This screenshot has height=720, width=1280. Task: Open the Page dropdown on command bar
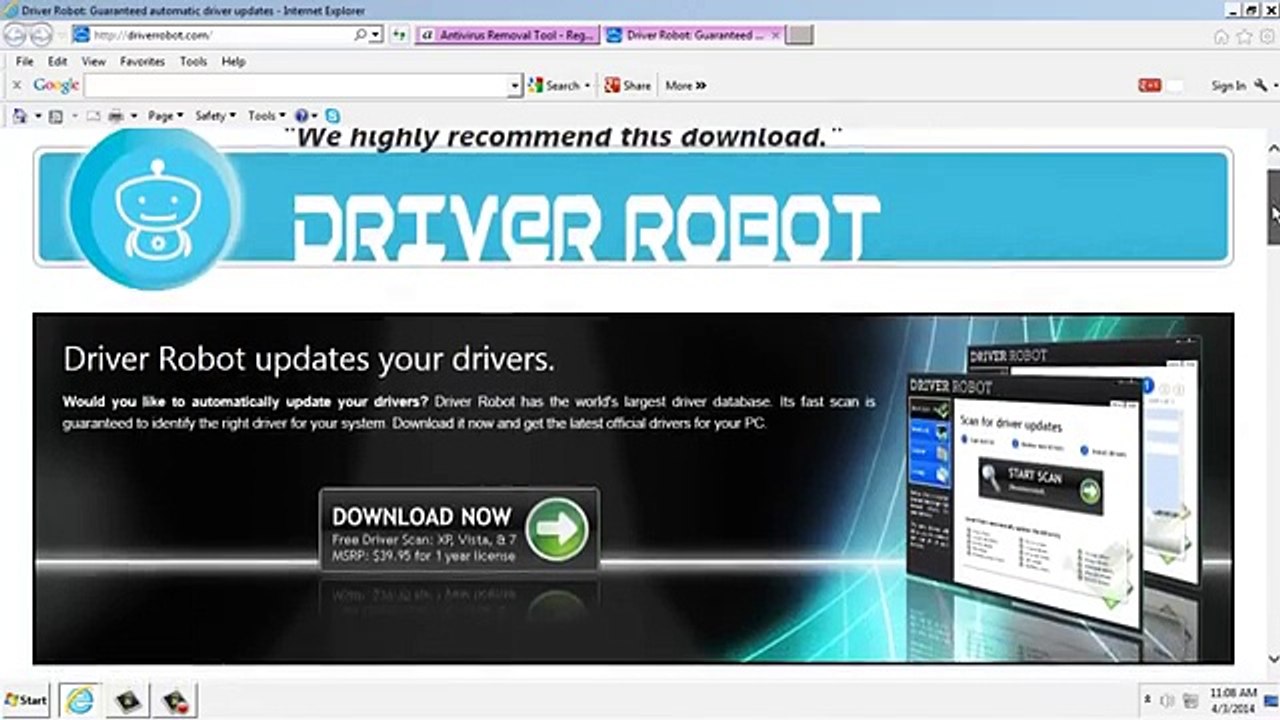[x=165, y=116]
